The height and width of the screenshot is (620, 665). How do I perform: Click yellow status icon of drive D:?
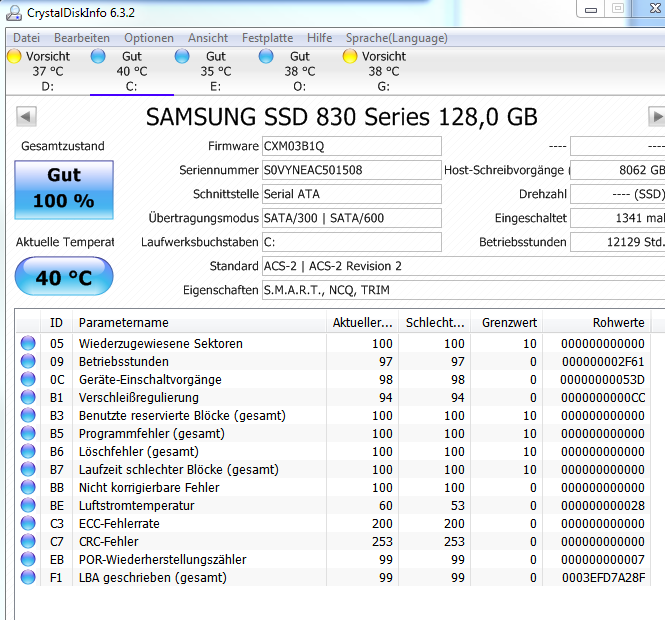14,56
